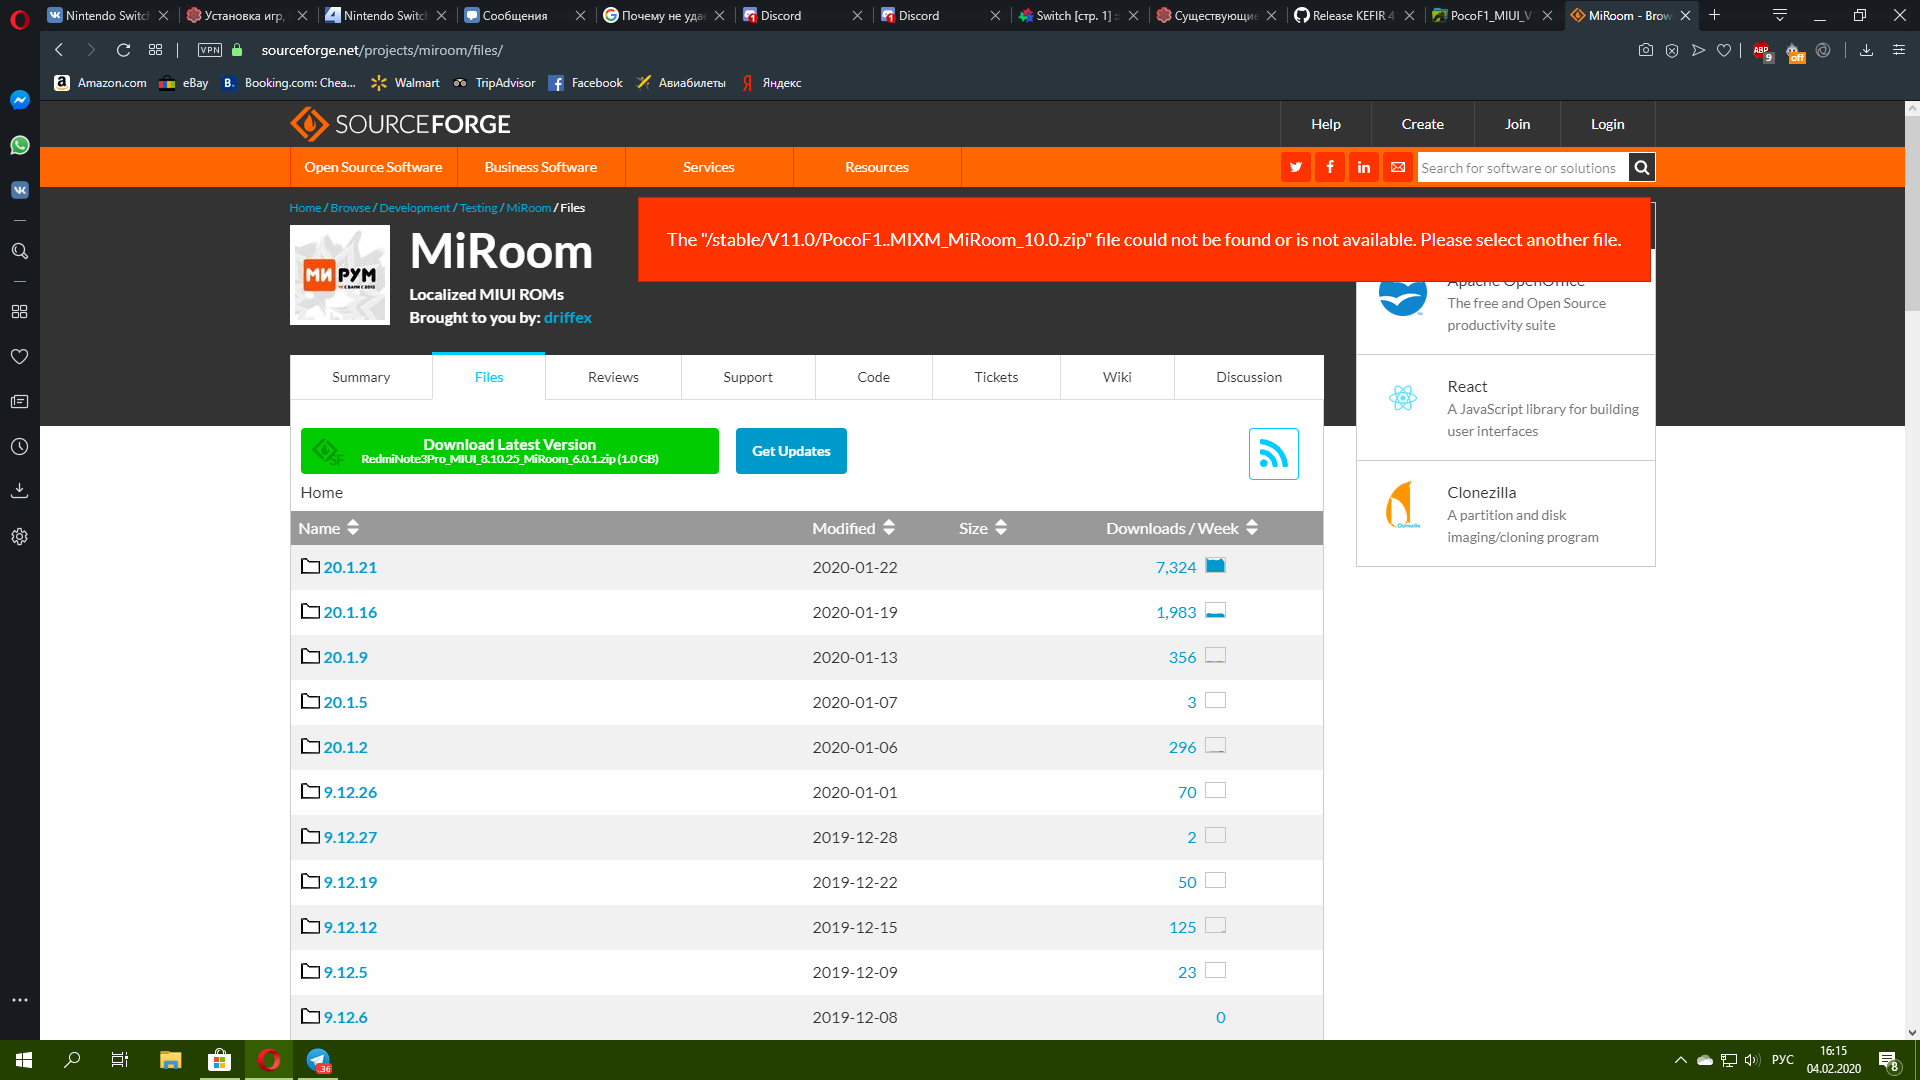
Task: Open the 20.1.21 folder icon
Action: [310, 566]
